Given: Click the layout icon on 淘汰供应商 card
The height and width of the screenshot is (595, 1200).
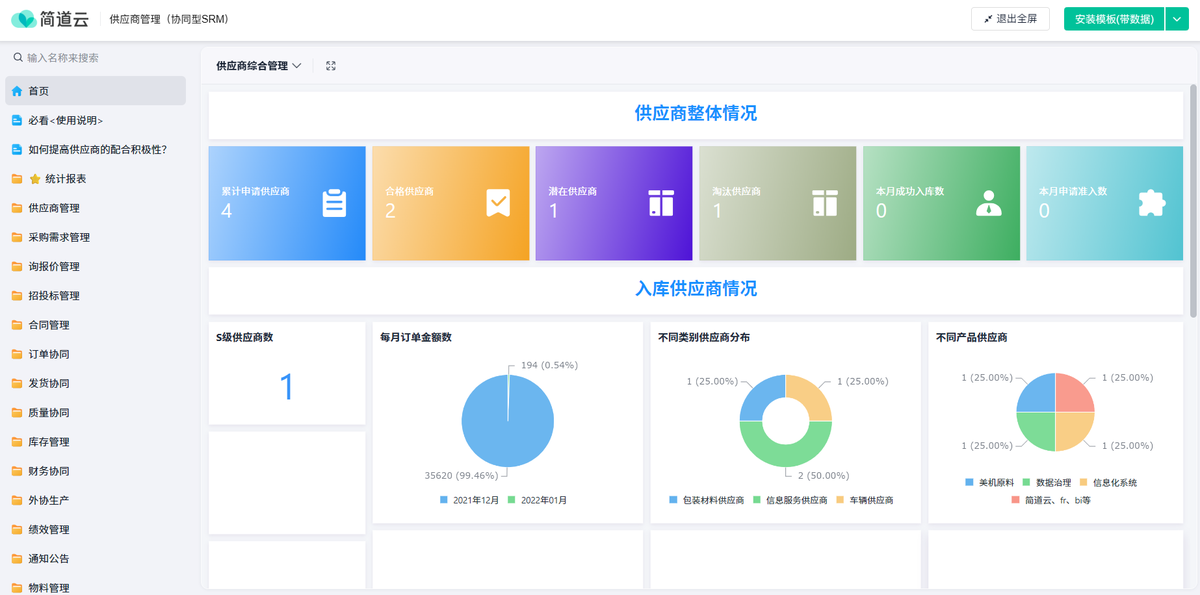Looking at the screenshot, I should click(824, 203).
